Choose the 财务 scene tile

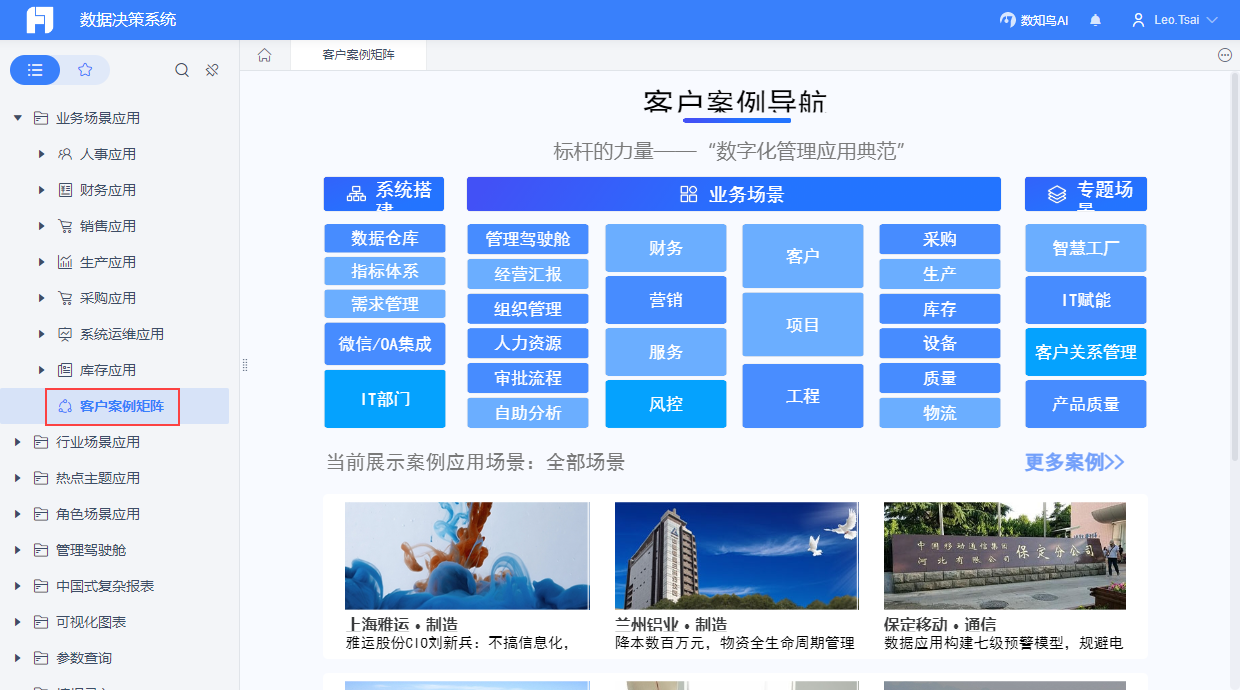[666, 248]
